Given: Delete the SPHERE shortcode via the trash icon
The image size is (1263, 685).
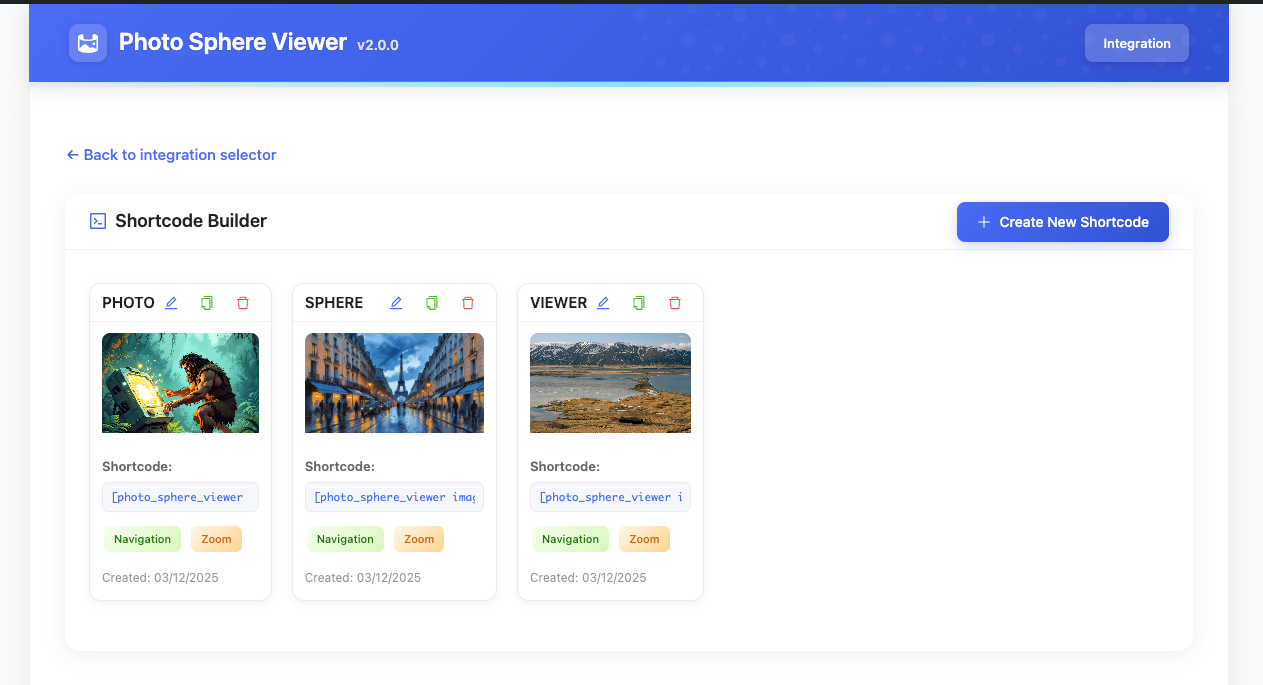Looking at the screenshot, I should 468,302.
